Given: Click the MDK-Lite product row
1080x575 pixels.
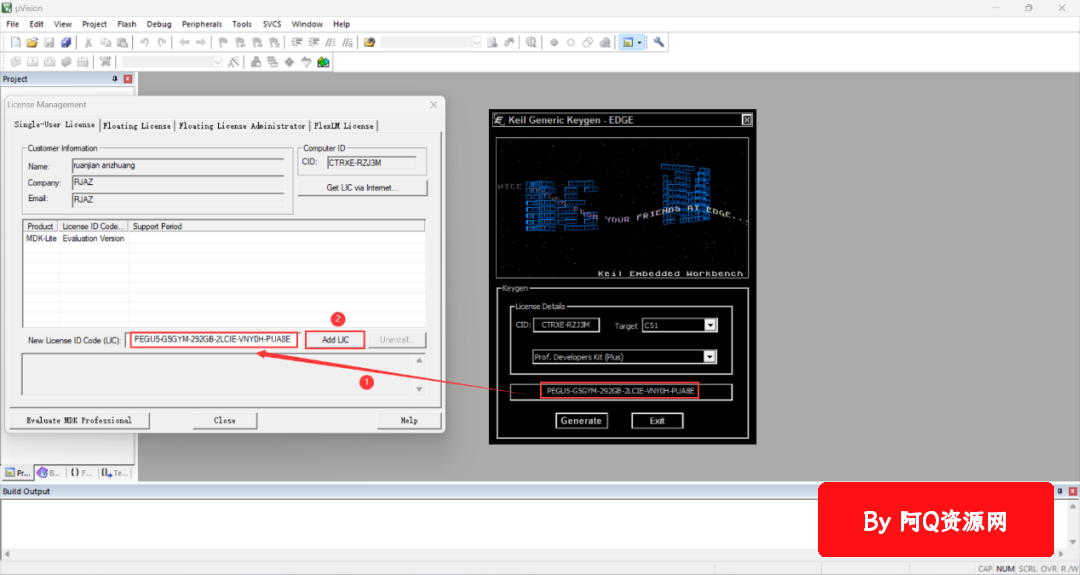Looking at the screenshot, I should pos(224,238).
